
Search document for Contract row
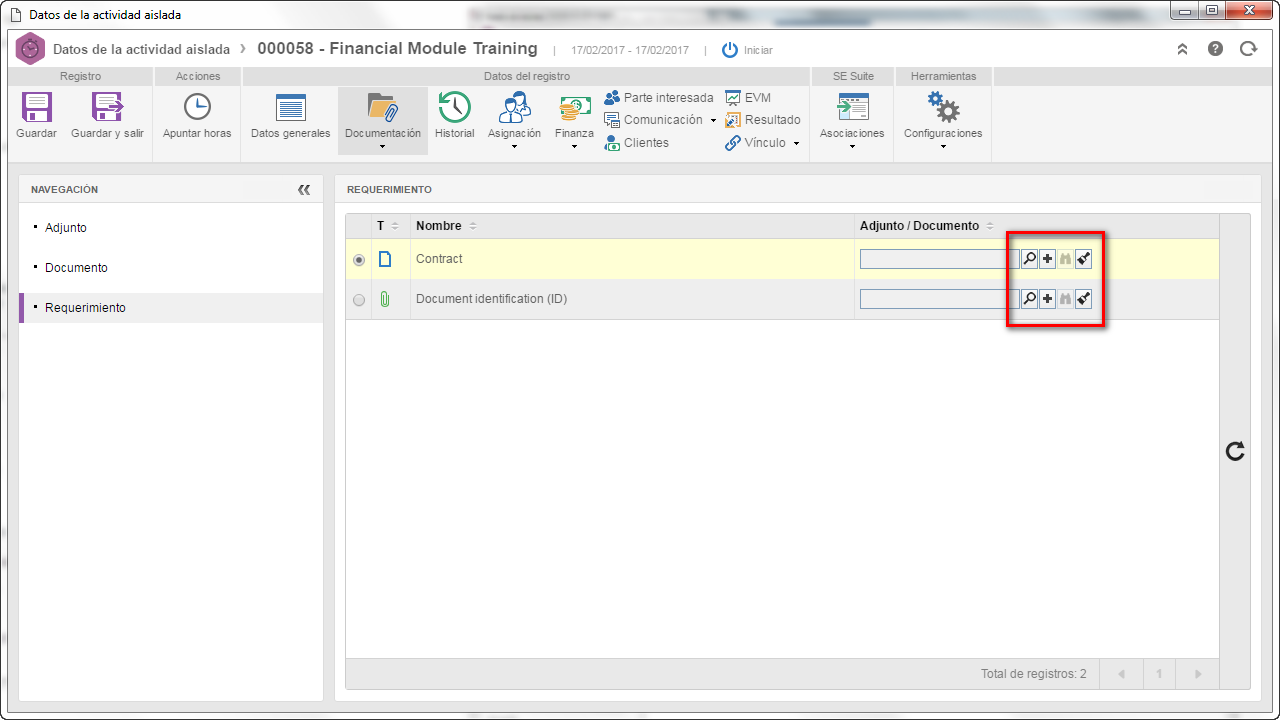pos(1029,259)
